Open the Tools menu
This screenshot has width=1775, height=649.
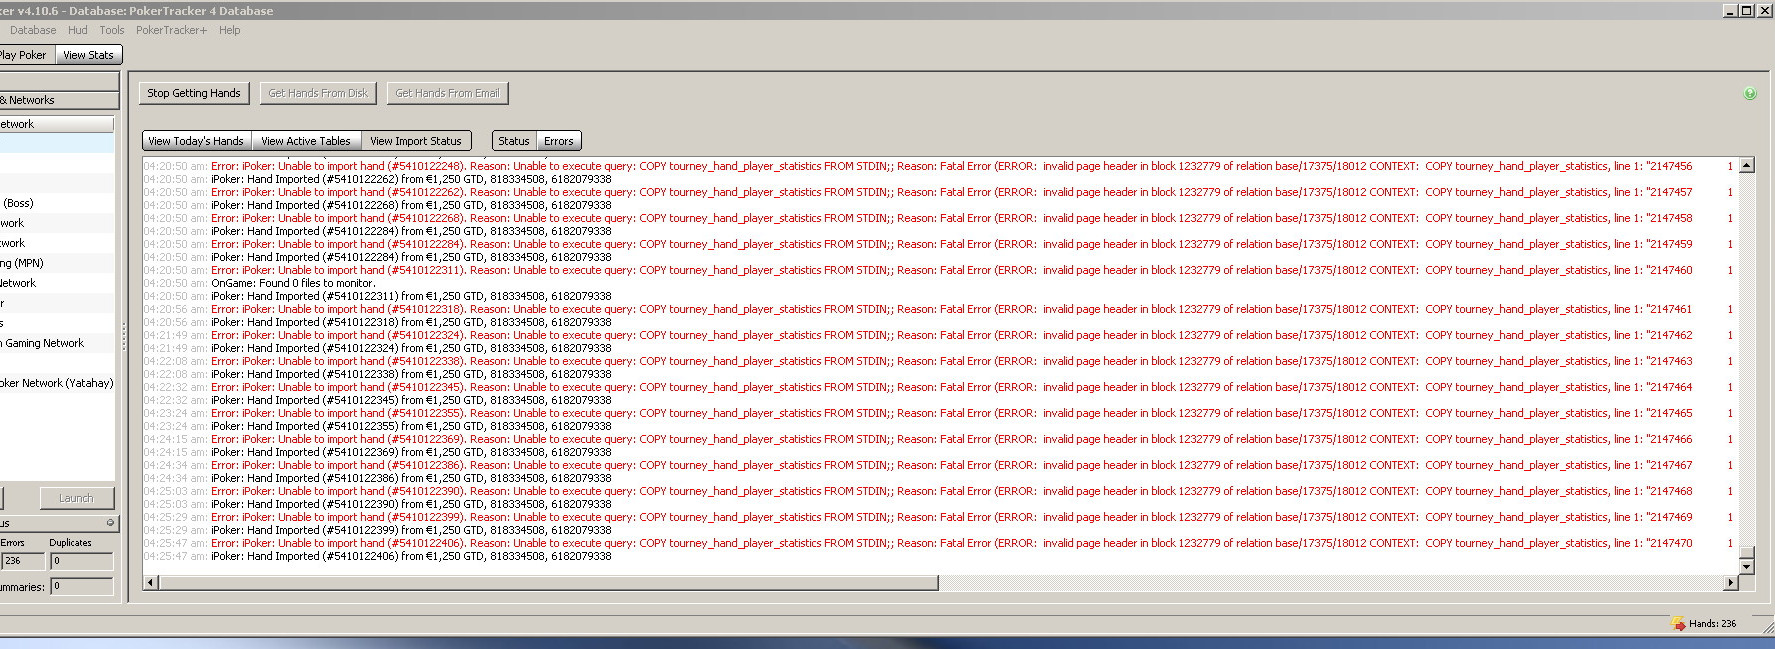click(112, 30)
